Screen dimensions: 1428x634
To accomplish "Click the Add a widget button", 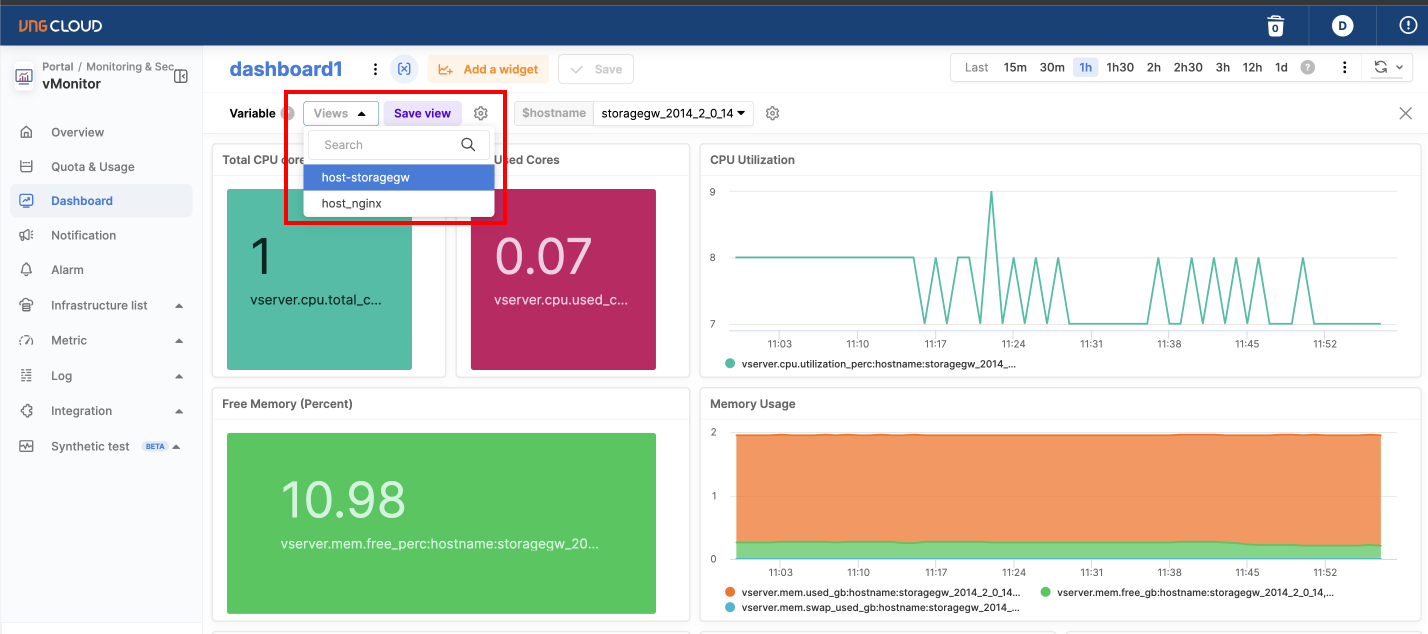I will click(x=488, y=69).
